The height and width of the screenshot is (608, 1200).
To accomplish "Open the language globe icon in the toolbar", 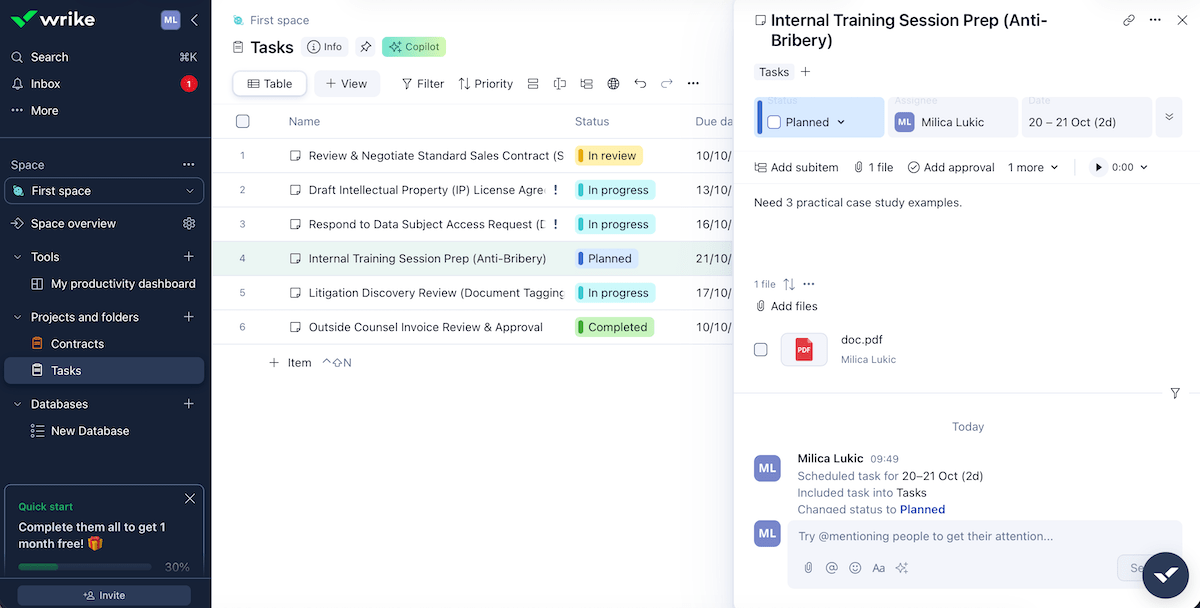I will [613, 84].
